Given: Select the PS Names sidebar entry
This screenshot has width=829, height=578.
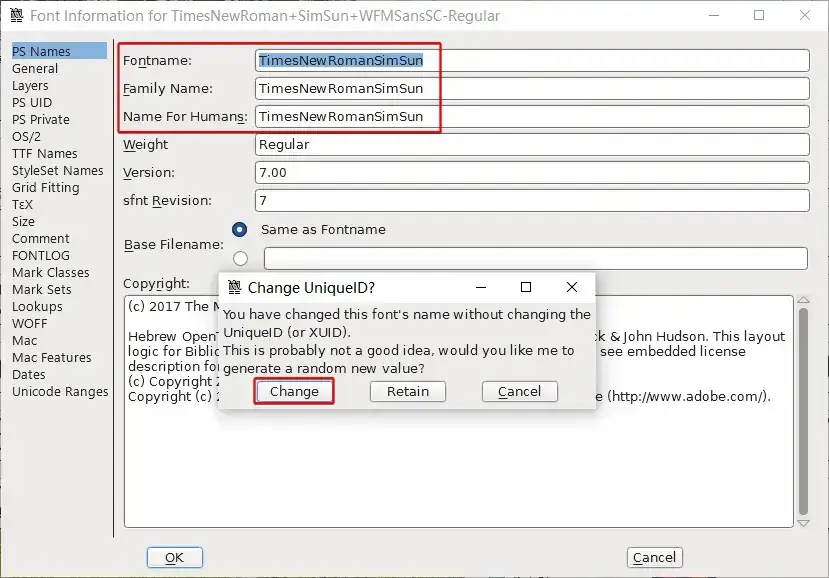Looking at the screenshot, I should click(x=41, y=51).
